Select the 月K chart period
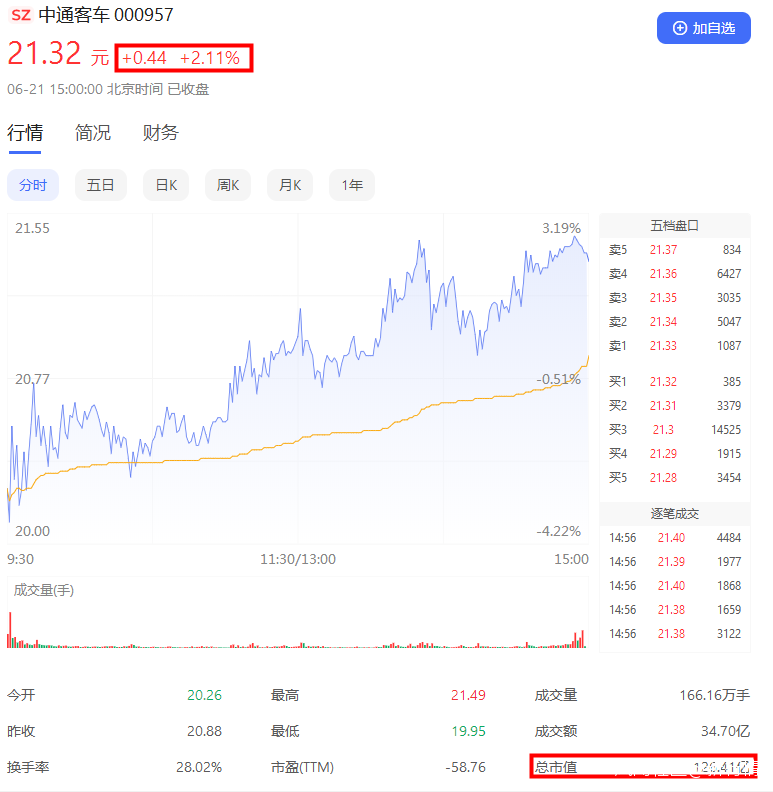 (290, 185)
